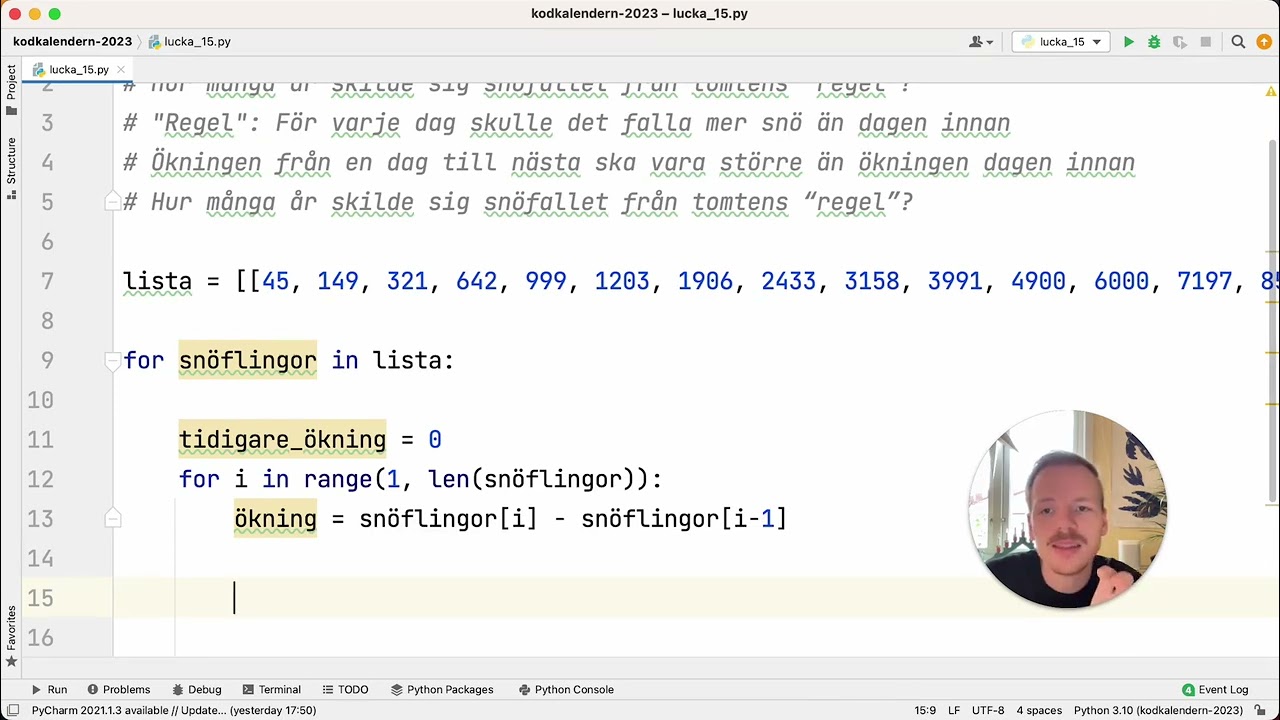Click the ökning variable on line 13
This screenshot has height=720, width=1280.
[x=275, y=519]
